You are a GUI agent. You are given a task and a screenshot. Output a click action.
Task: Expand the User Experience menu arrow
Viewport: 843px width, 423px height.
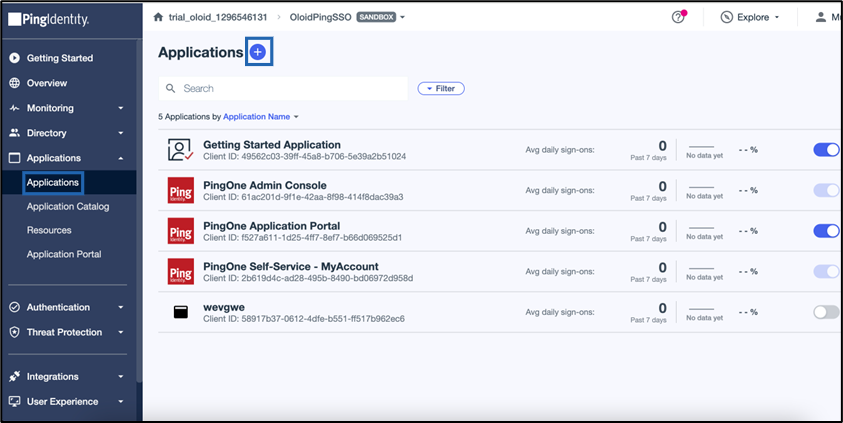click(120, 402)
